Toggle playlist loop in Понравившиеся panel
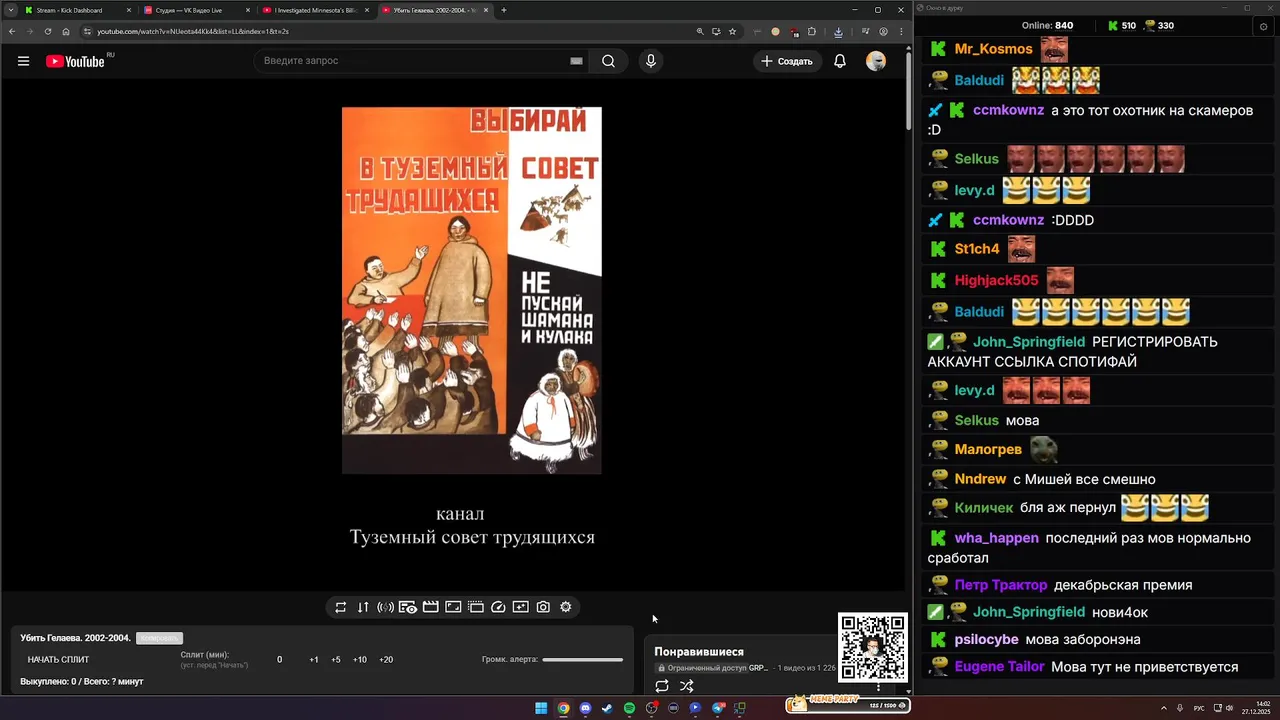This screenshot has height=720, width=1280. tap(662, 686)
